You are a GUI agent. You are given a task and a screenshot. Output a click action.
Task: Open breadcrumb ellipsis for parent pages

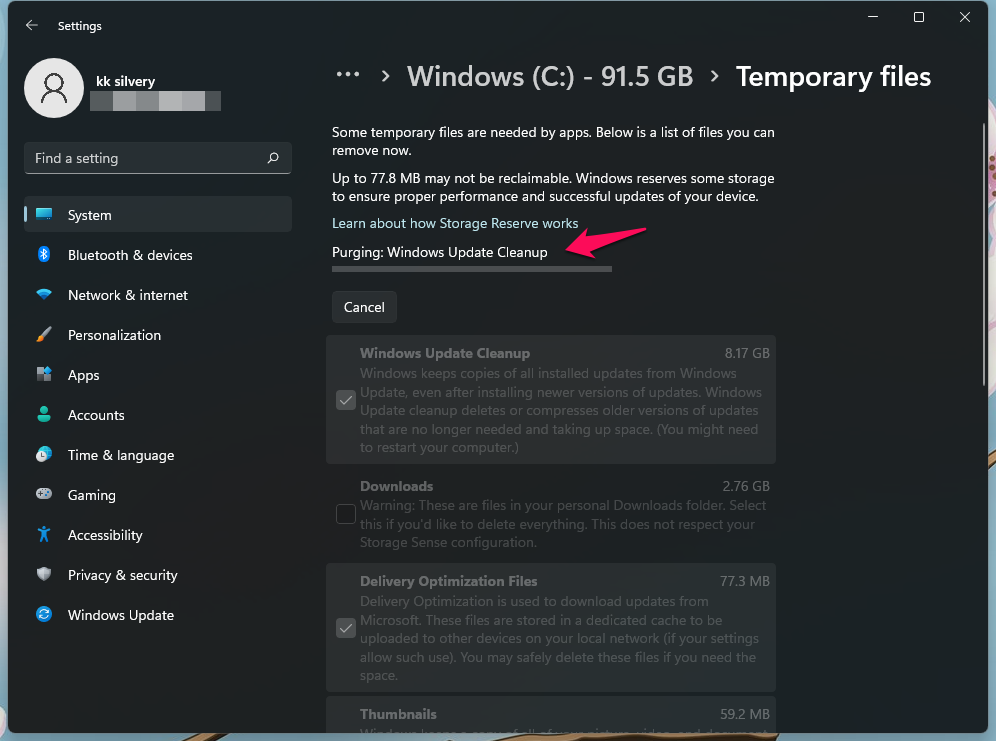click(347, 75)
